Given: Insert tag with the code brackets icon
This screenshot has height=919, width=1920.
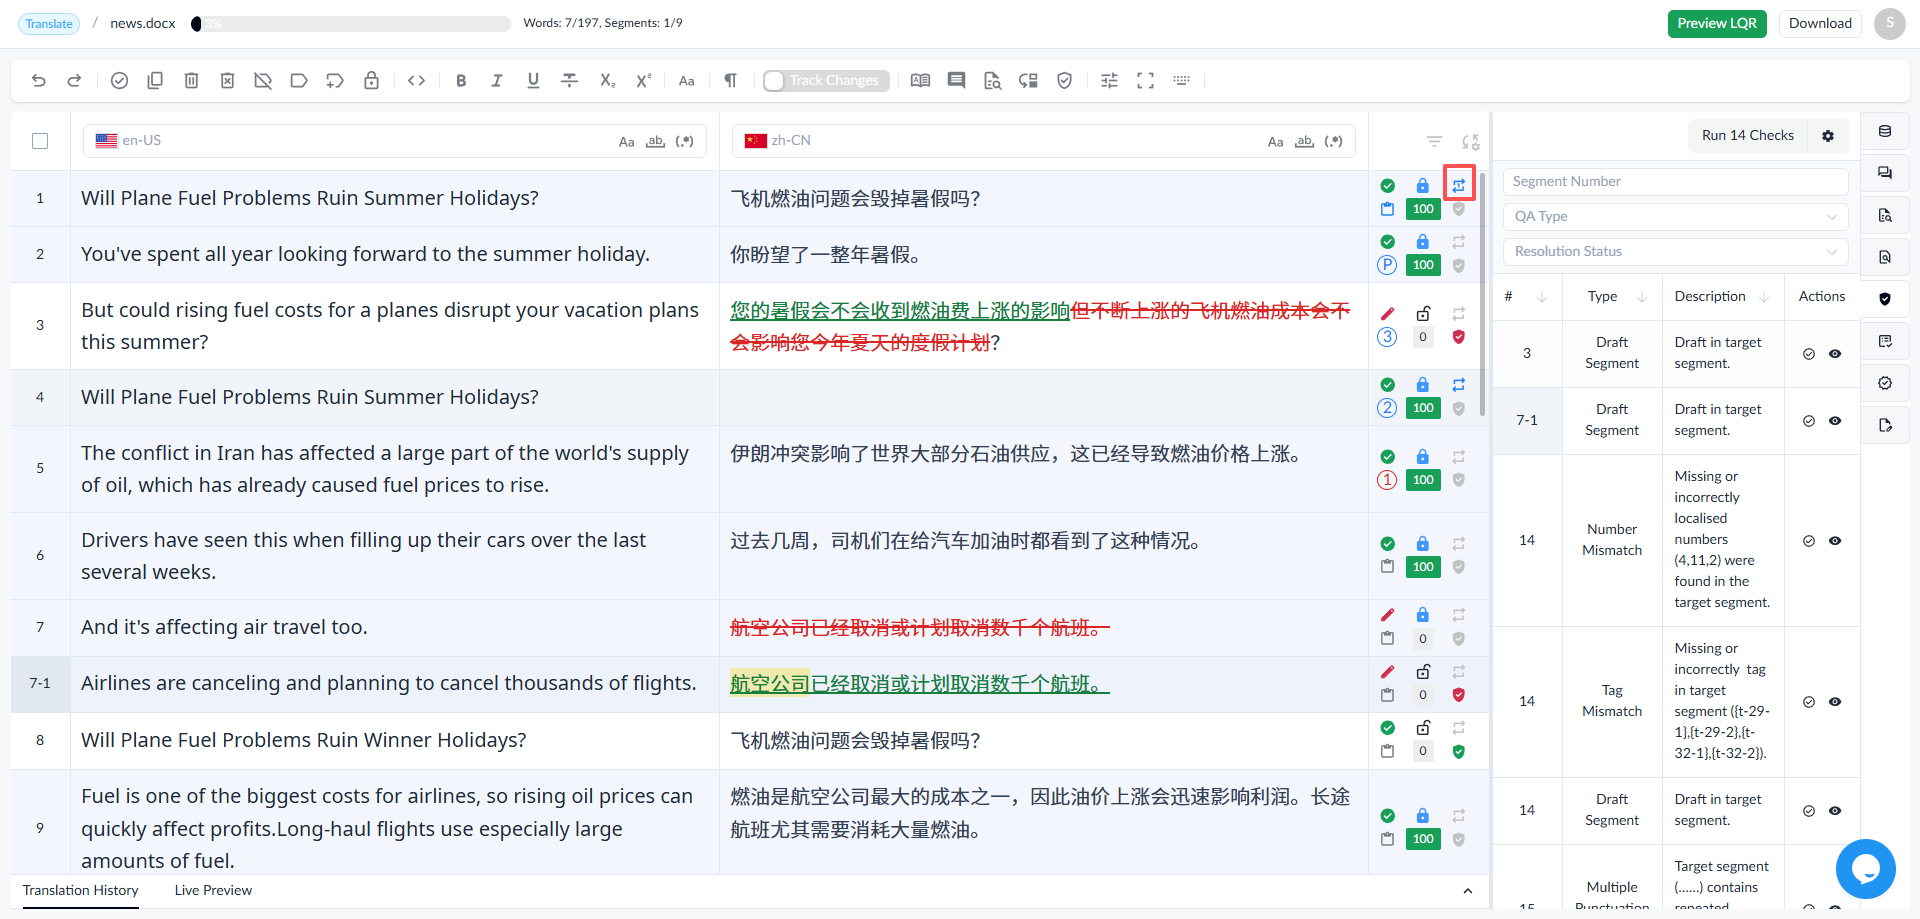Looking at the screenshot, I should pos(417,80).
